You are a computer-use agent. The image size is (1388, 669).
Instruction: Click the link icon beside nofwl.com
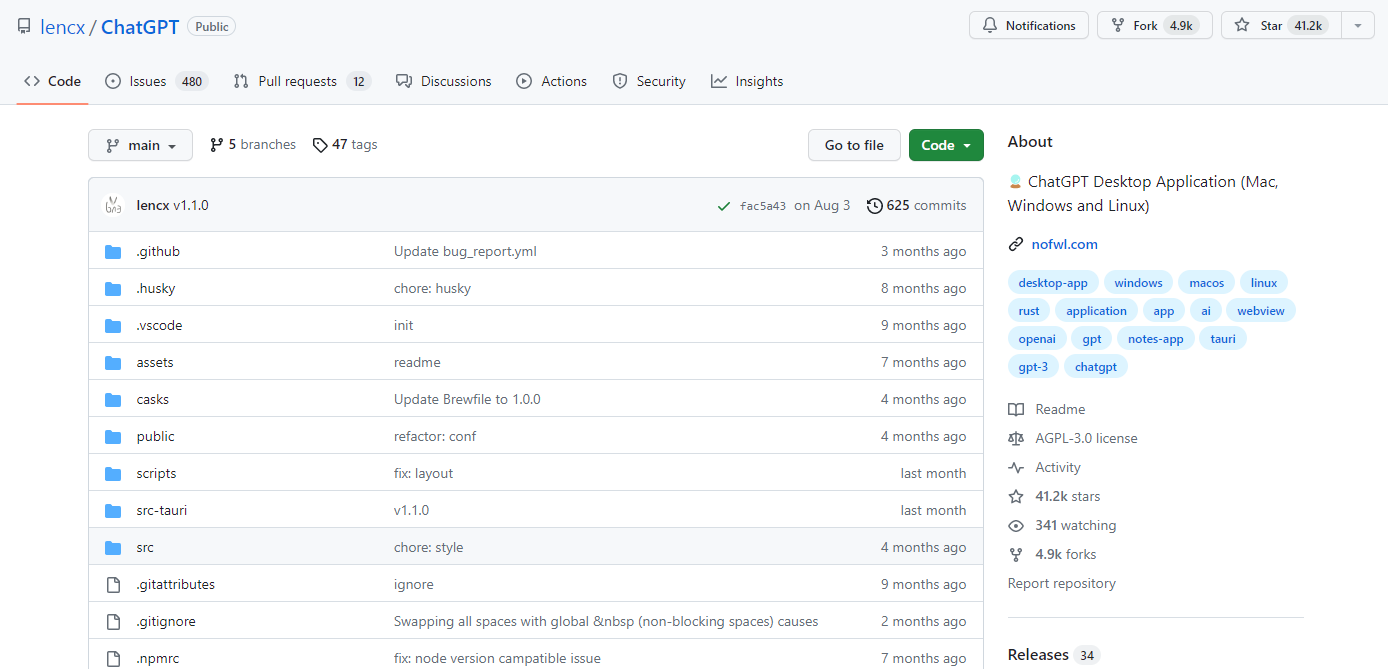coord(1016,244)
